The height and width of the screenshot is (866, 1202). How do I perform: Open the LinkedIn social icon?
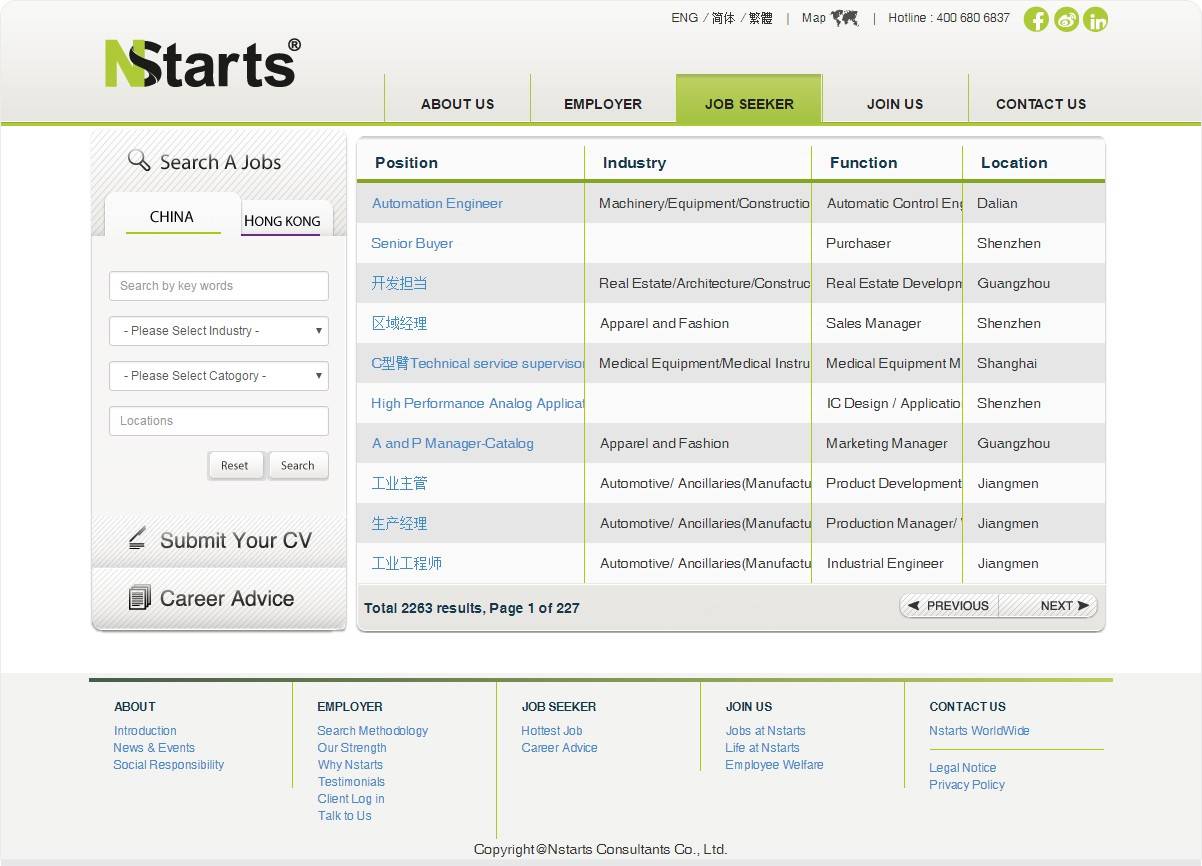click(x=1096, y=20)
